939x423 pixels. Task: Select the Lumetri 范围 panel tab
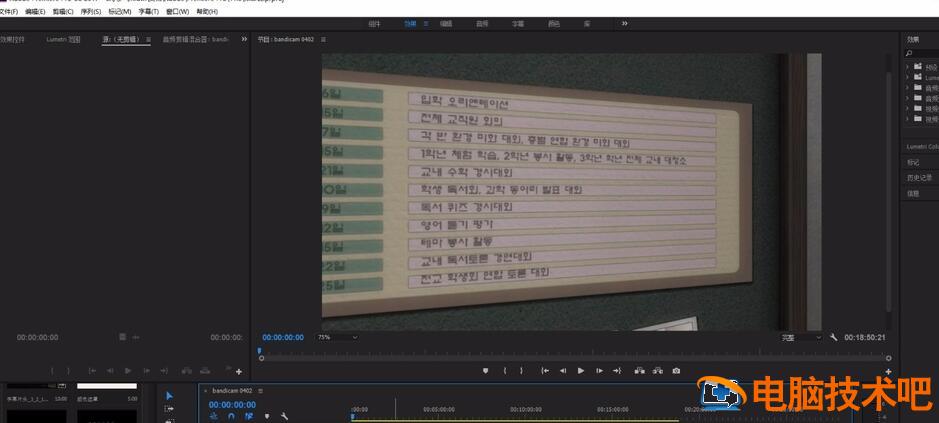point(63,39)
